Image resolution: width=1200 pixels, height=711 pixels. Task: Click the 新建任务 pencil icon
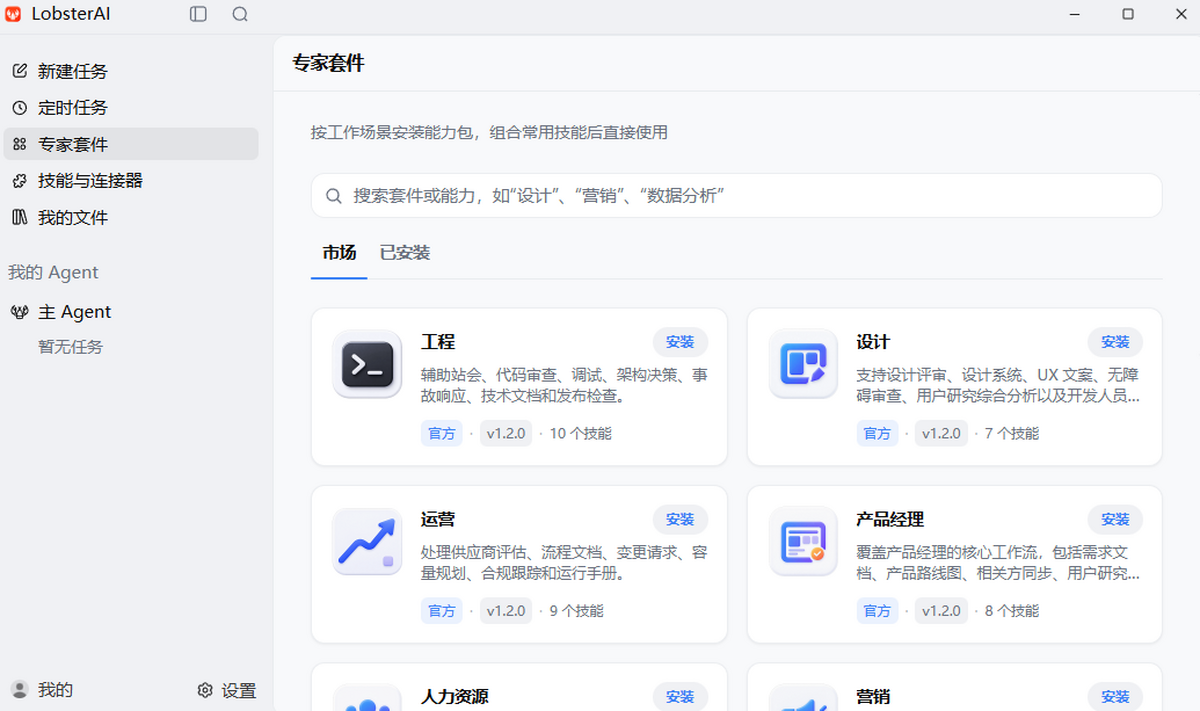coord(19,71)
